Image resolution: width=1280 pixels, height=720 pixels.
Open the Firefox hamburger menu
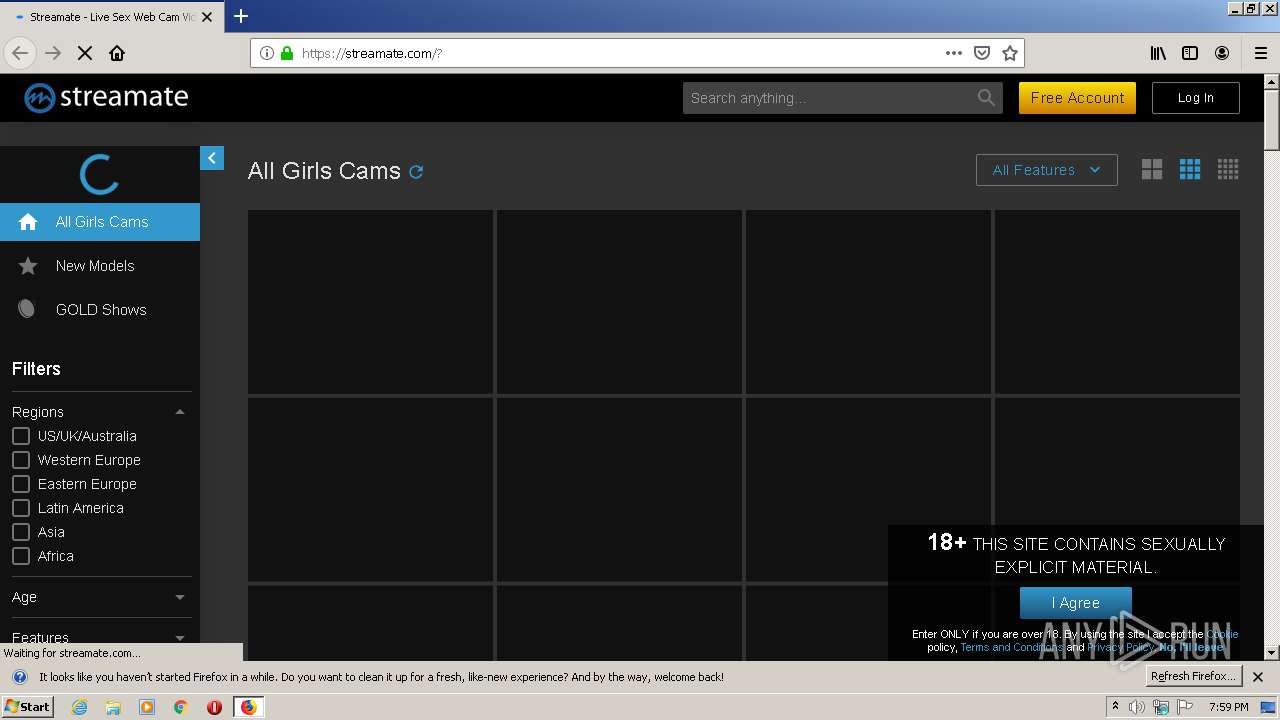[1261, 53]
